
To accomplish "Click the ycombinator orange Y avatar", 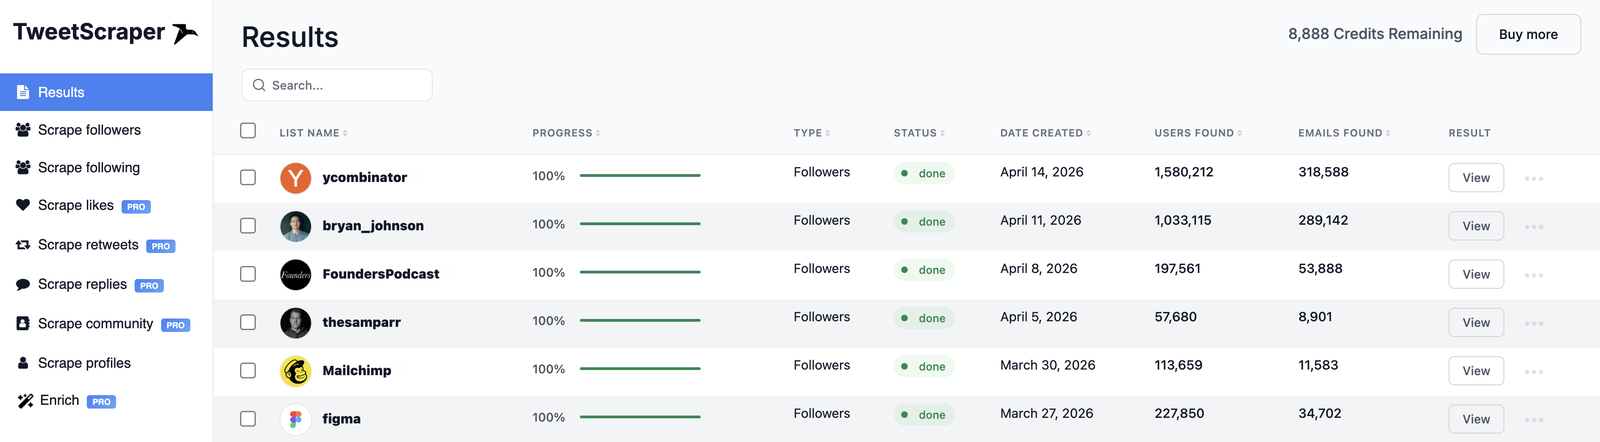I will [295, 178].
